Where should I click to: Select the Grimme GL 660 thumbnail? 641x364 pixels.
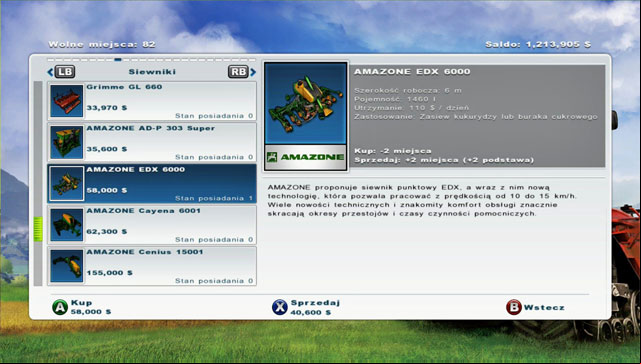tap(67, 101)
